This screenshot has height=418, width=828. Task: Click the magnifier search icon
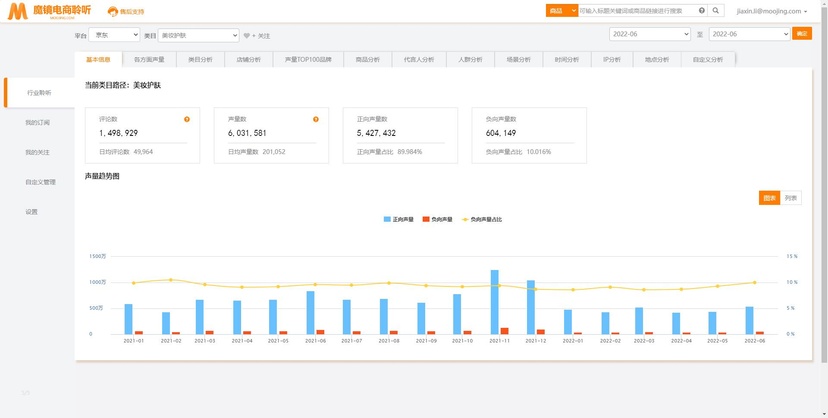[716, 11]
